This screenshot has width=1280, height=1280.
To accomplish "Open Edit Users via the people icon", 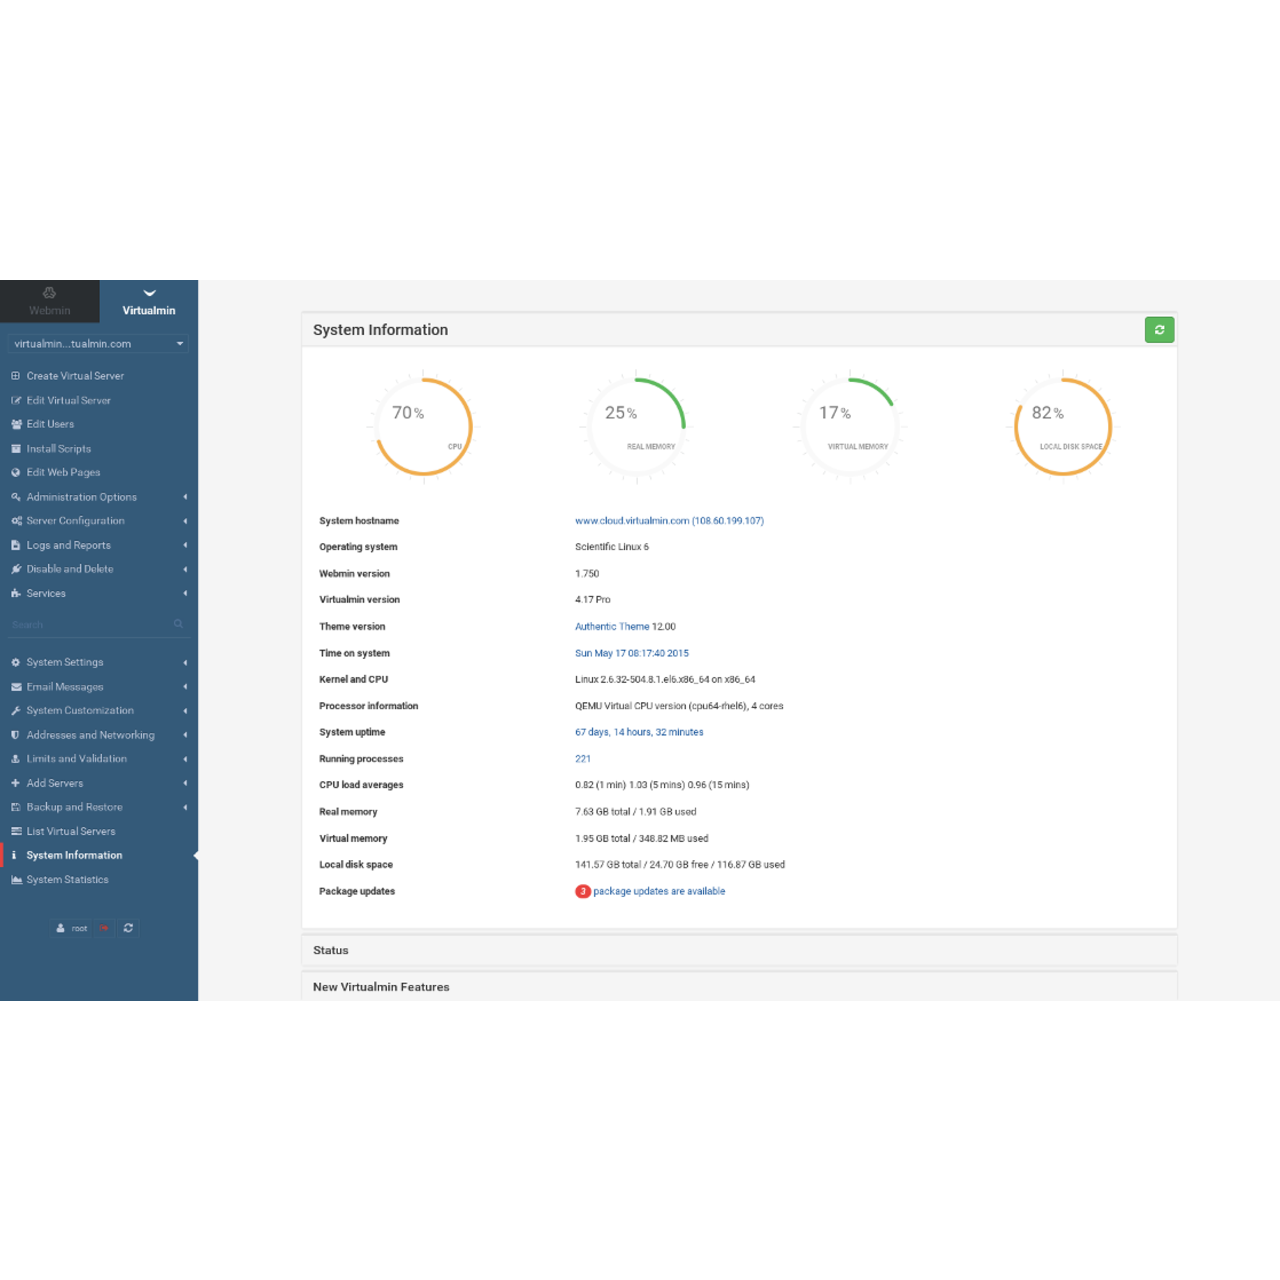I will [15, 424].
